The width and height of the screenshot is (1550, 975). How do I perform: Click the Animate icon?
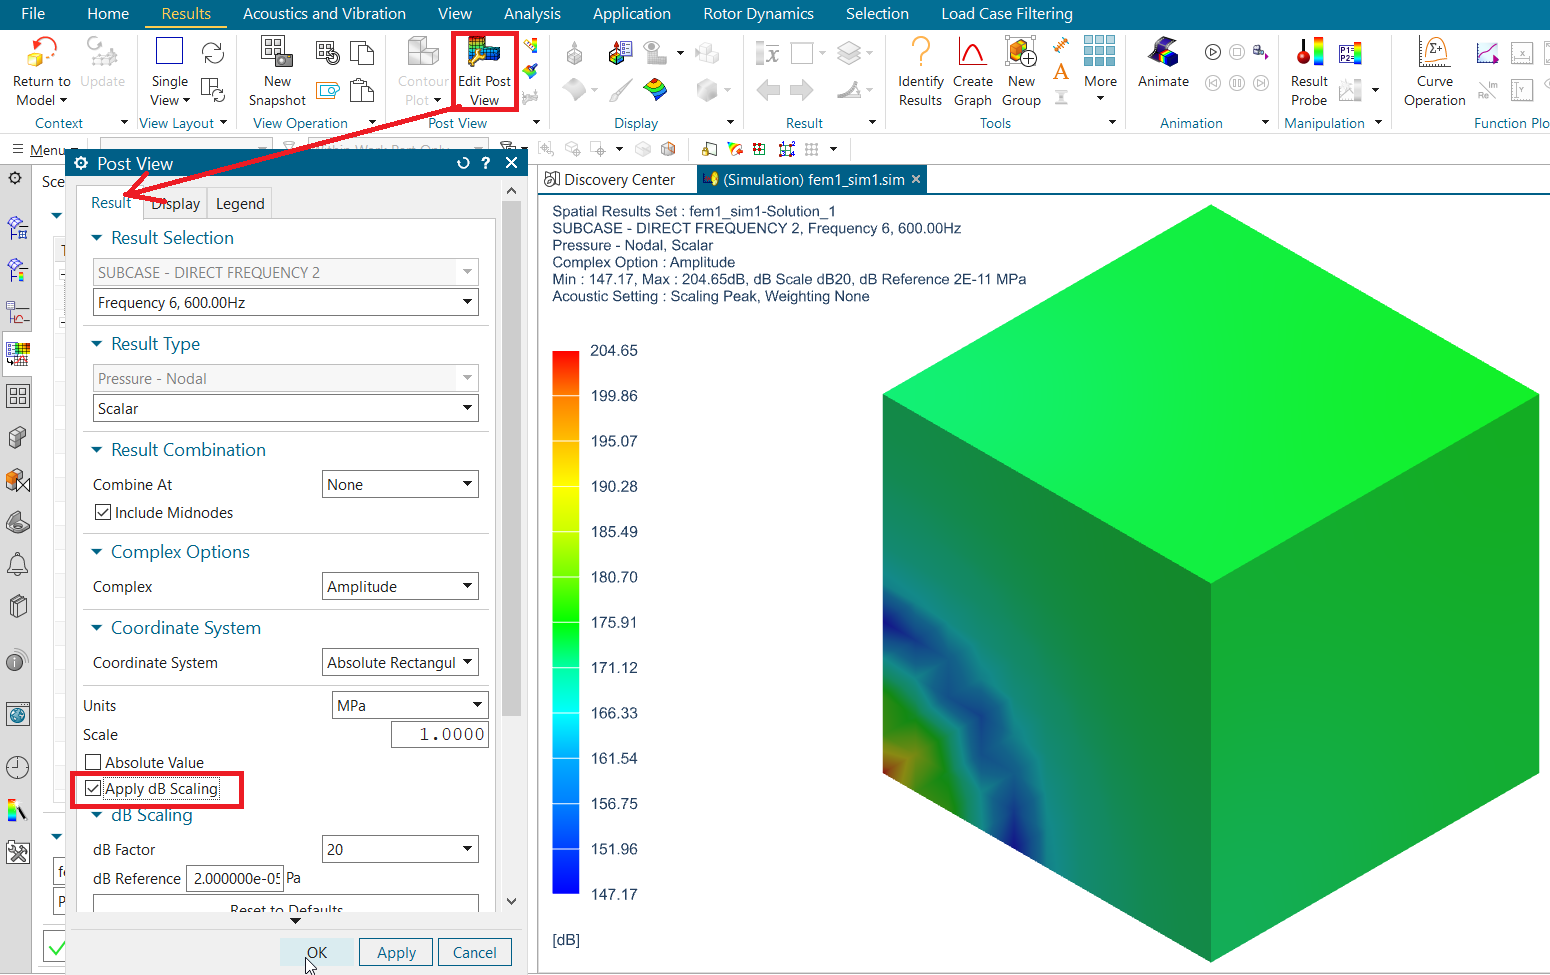(x=1163, y=52)
